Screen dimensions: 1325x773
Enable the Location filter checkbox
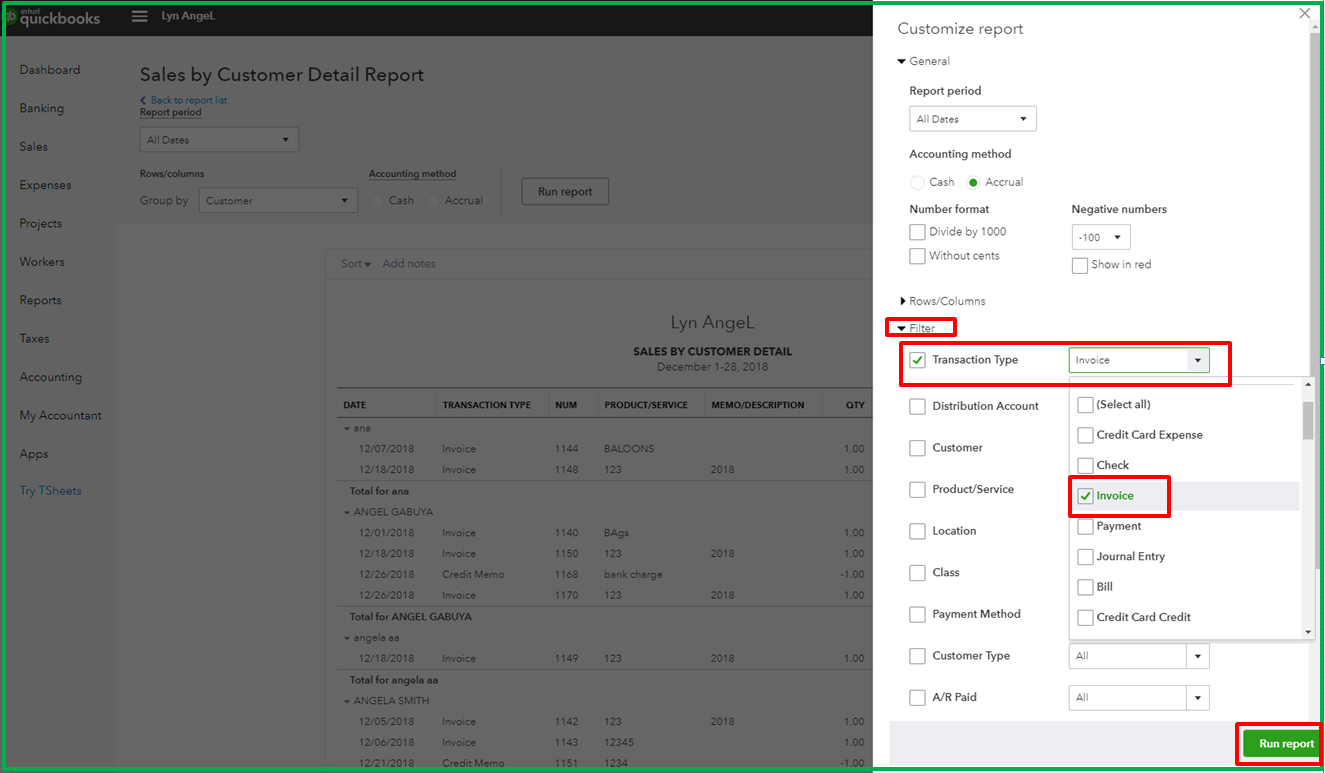[x=917, y=531]
